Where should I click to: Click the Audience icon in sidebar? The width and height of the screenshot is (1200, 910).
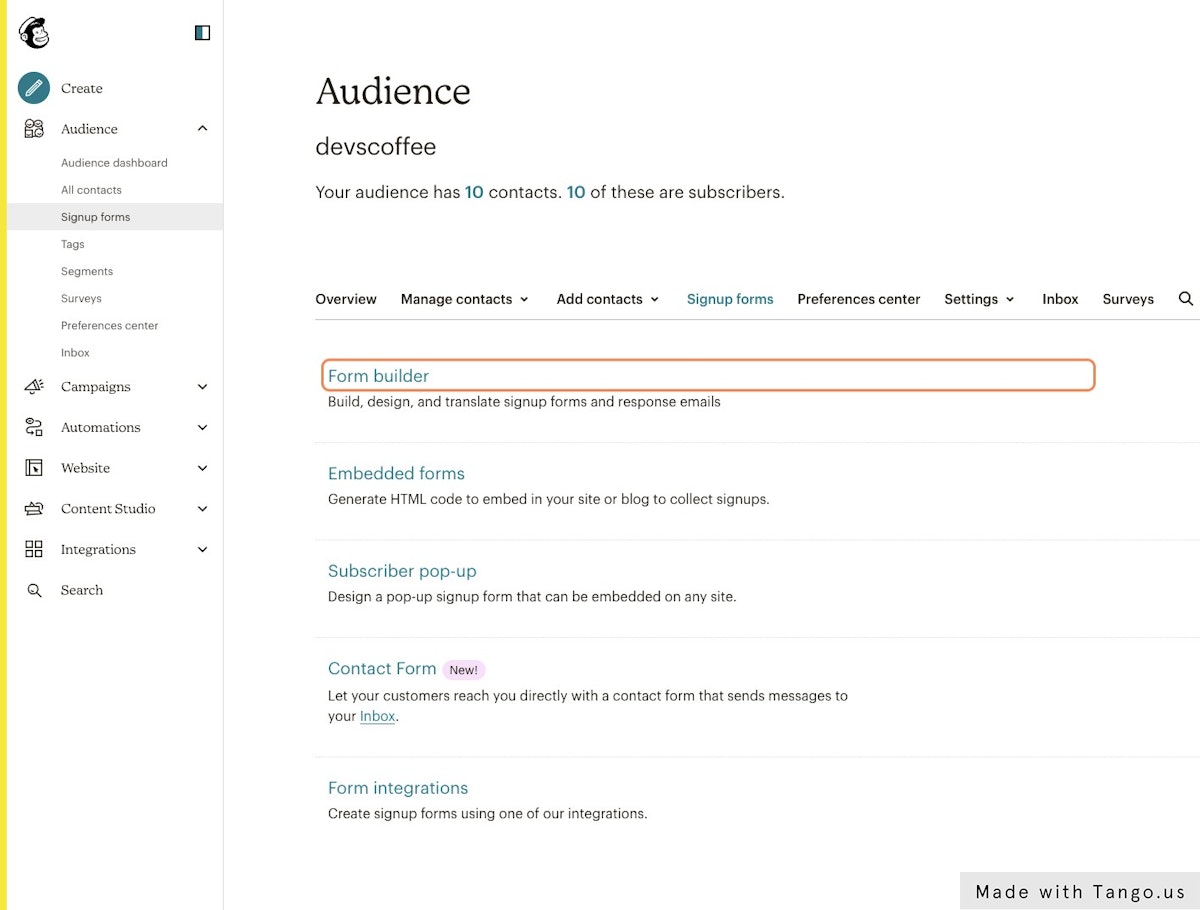34,129
